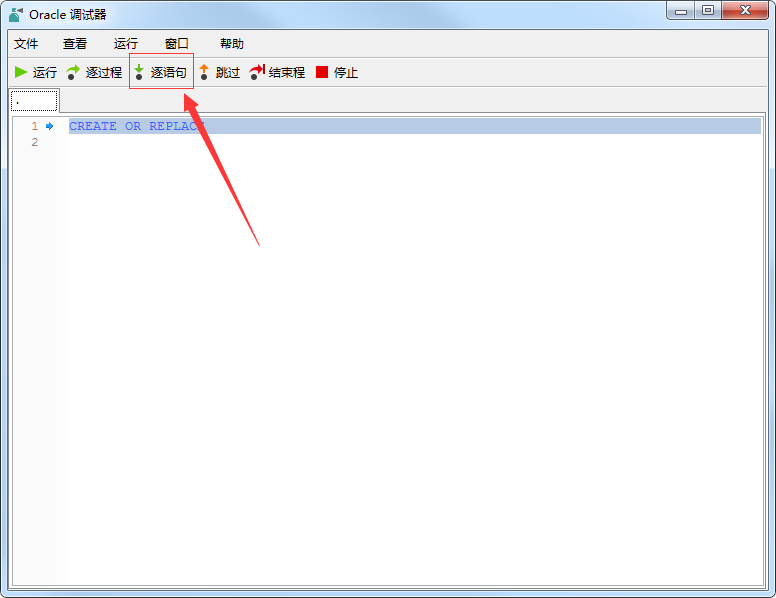Image resolution: width=776 pixels, height=598 pixels.
Task: Click the red Stop (停止) square icon
Action: (322, 72)
